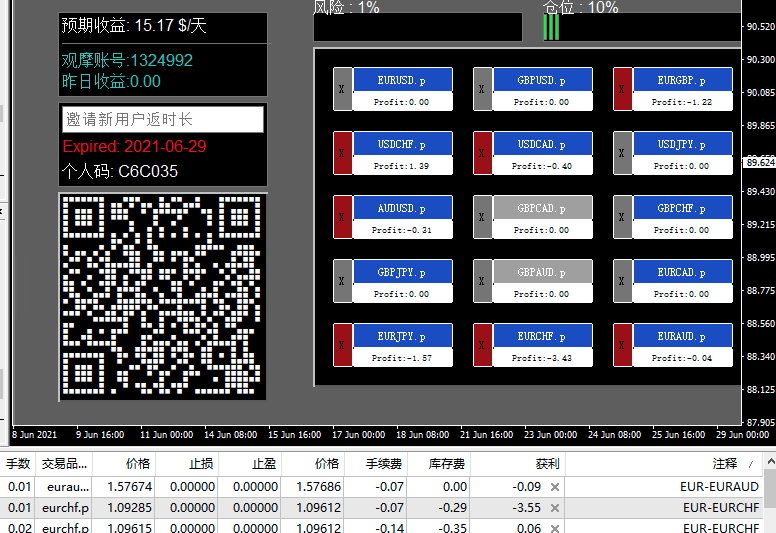Sort orders by the 止盈 column header
The width and height of the screenshot is (776, 533).
pos(249,464)
